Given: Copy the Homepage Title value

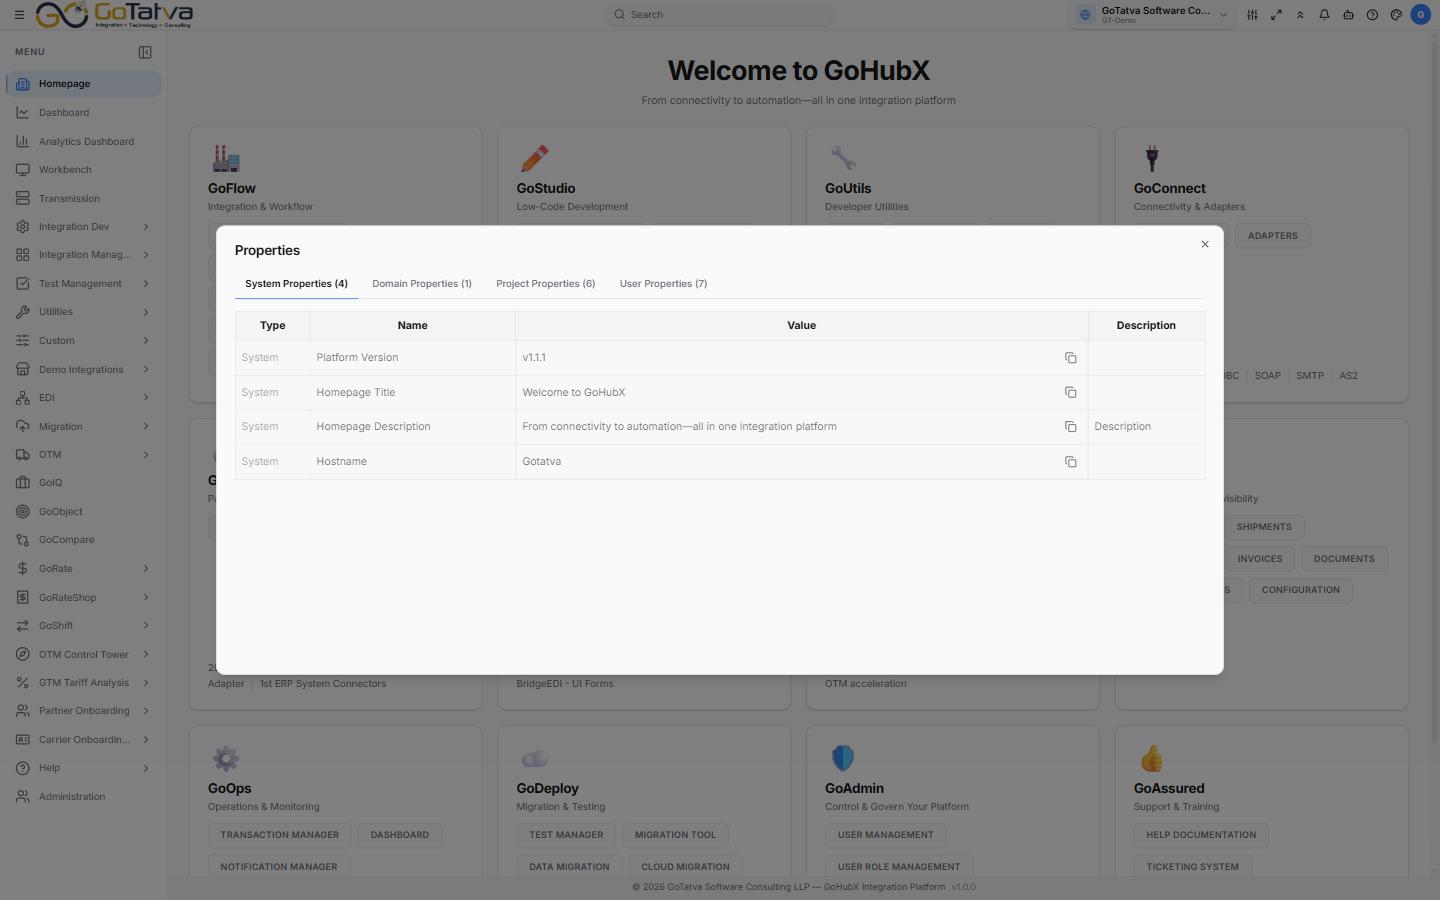Looking at the screenshot, I should pyautogui.click(x=1070, y=393).
